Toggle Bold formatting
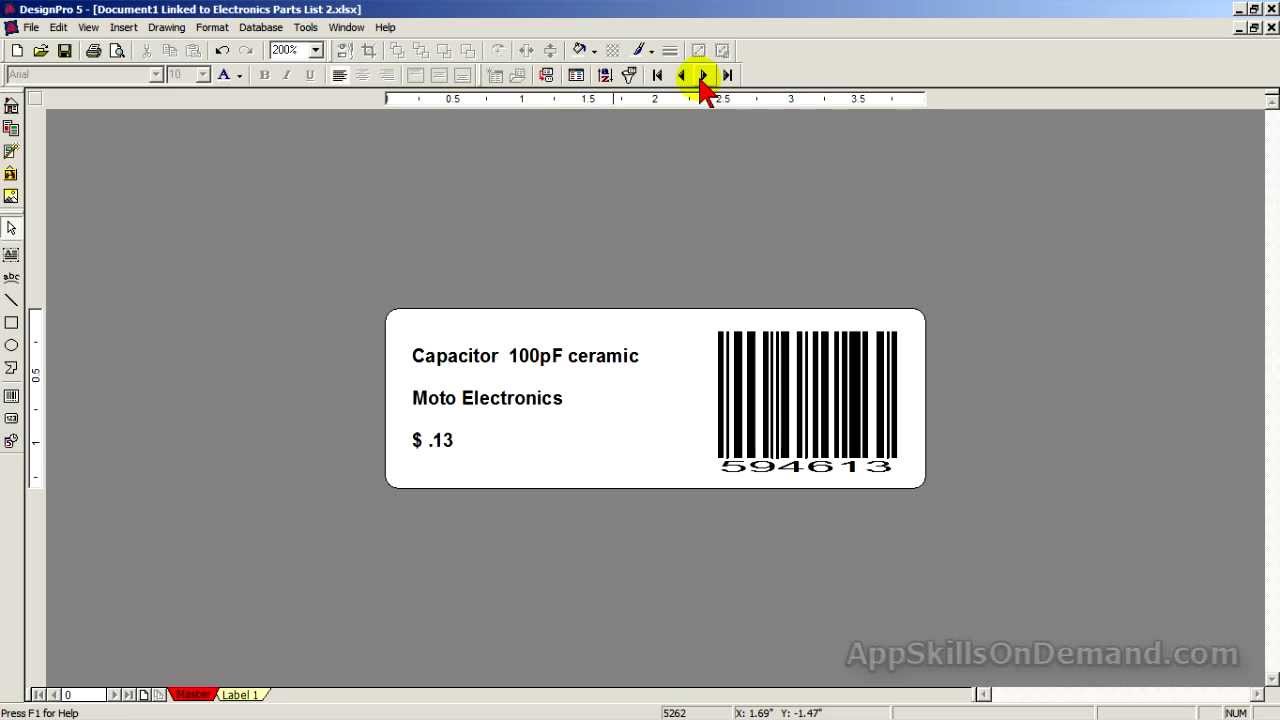This screenshot has width=1280, height=720. click(264, 75)
